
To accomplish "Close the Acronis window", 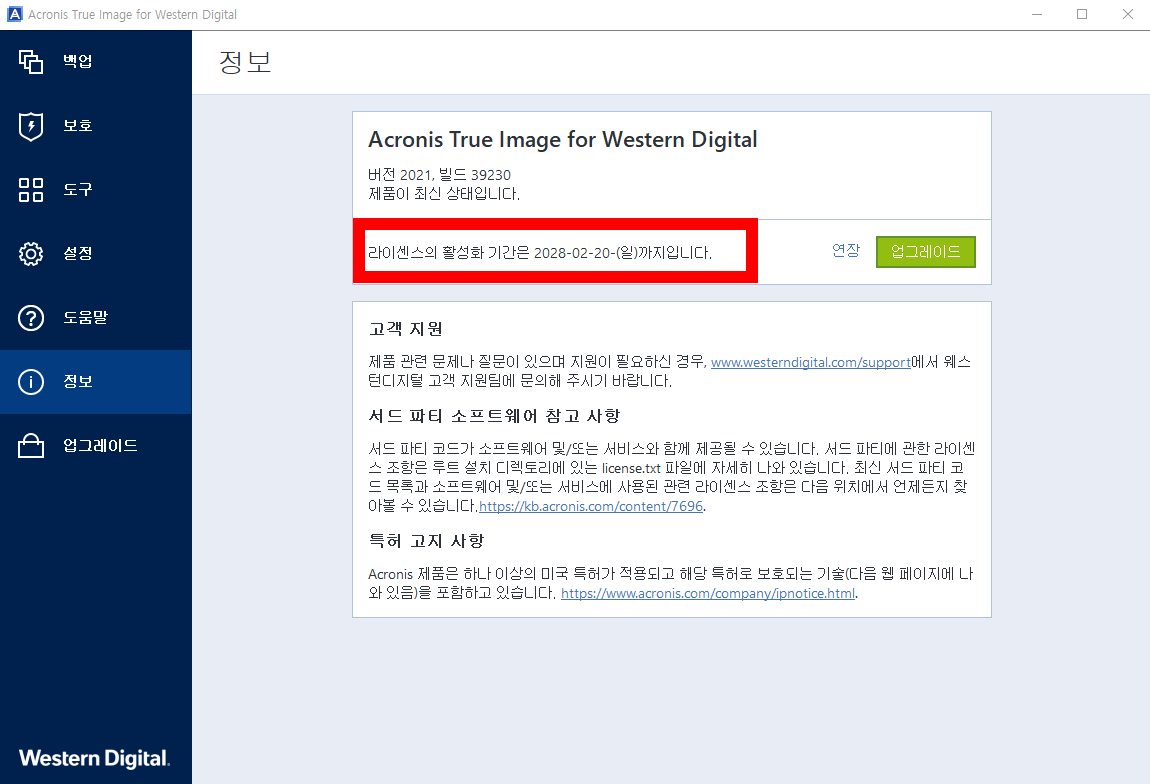I will (x=1127, y=14).
